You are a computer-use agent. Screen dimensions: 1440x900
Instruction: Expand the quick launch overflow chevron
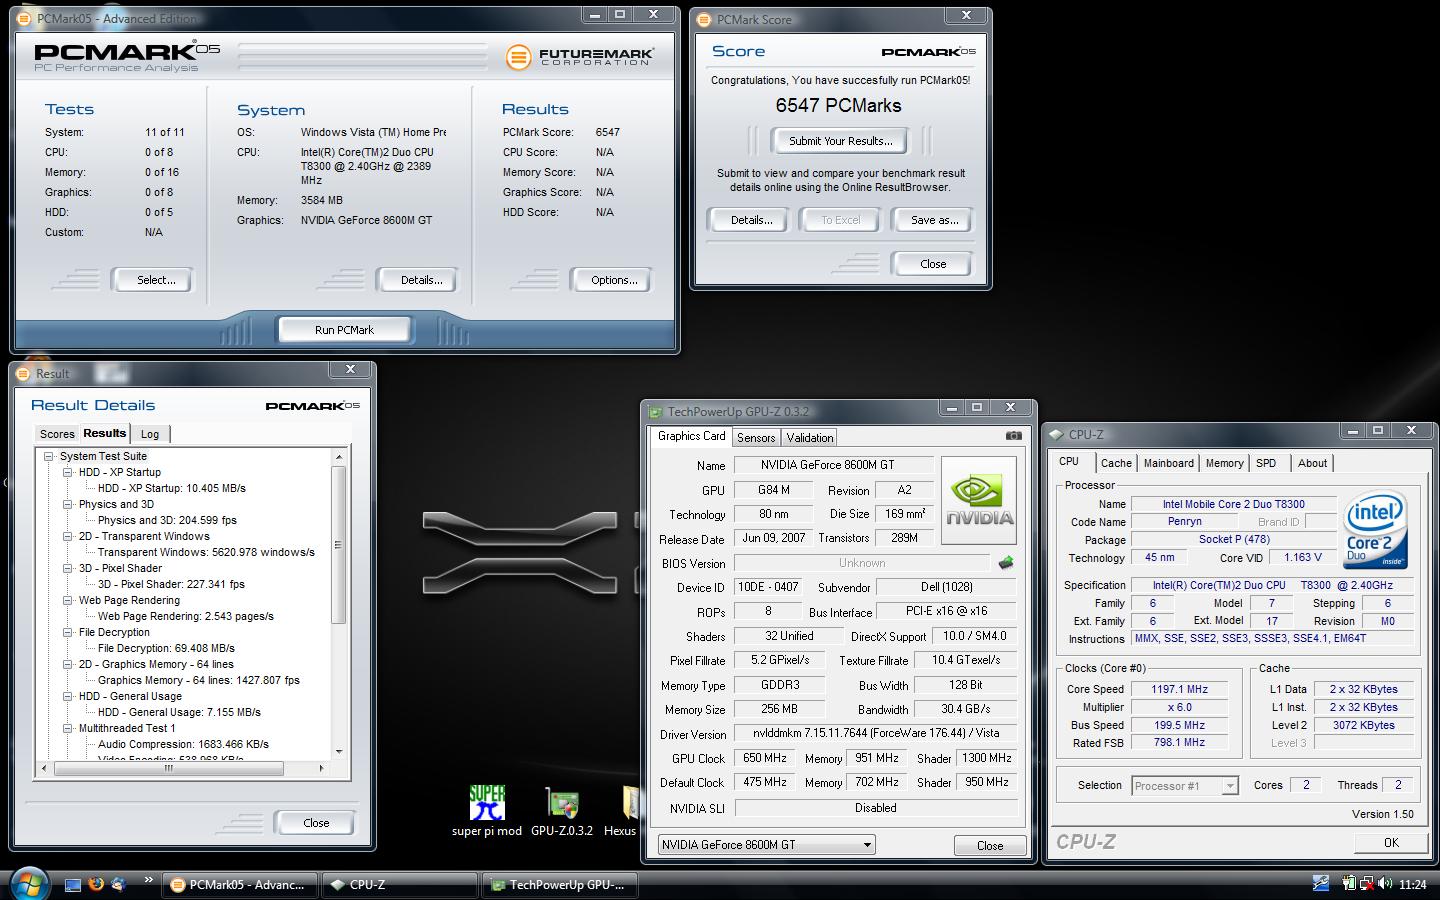(149, 880)
